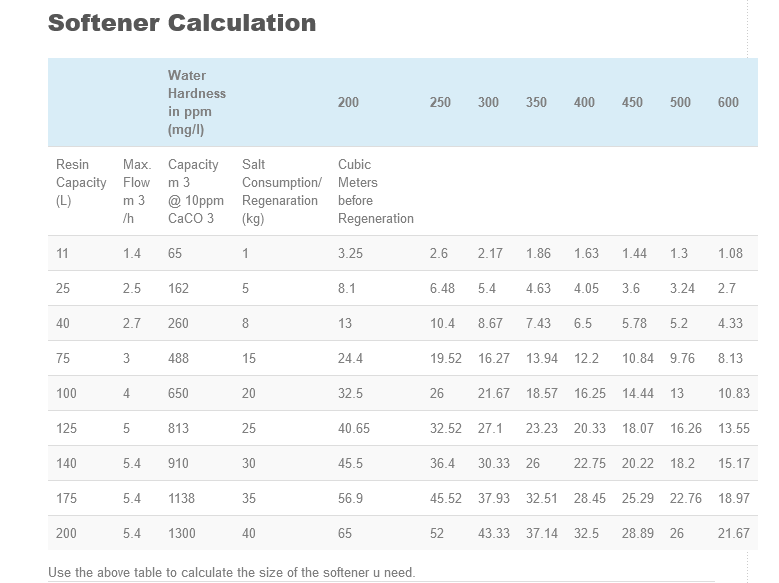Click the Max. Flow m3/h column label
The width and height of the screenshot is (779, 583).
tap(136, 191)
